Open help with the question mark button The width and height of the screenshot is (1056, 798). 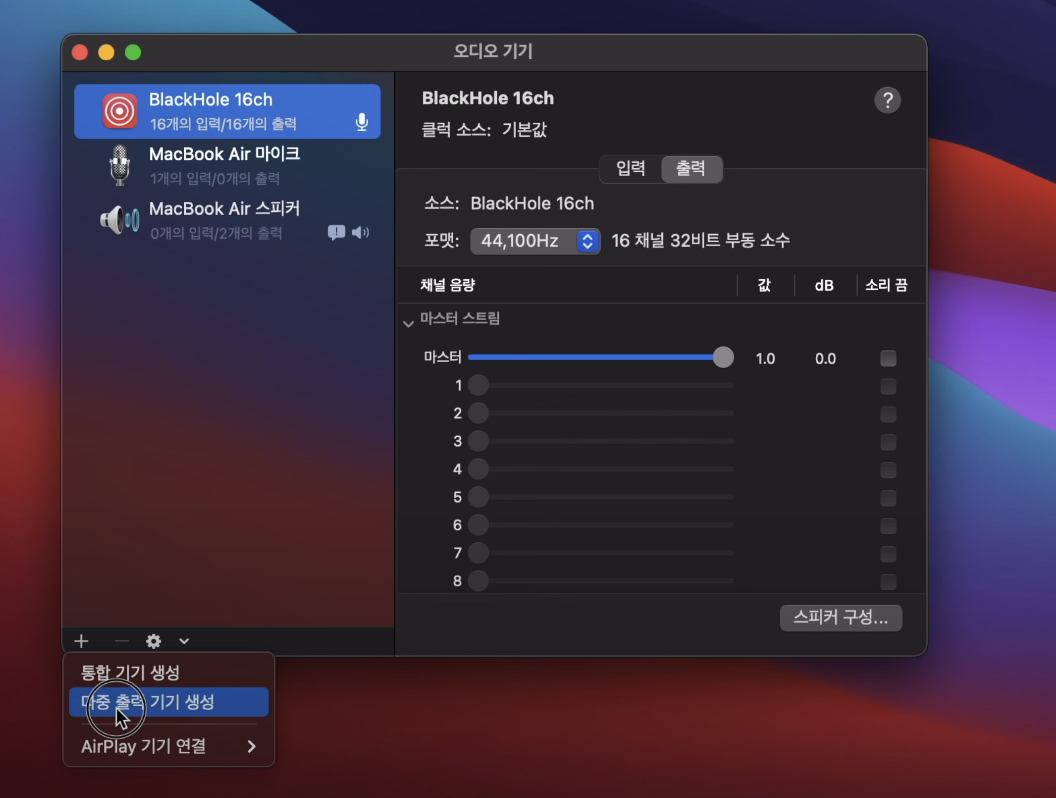point(888,100)
